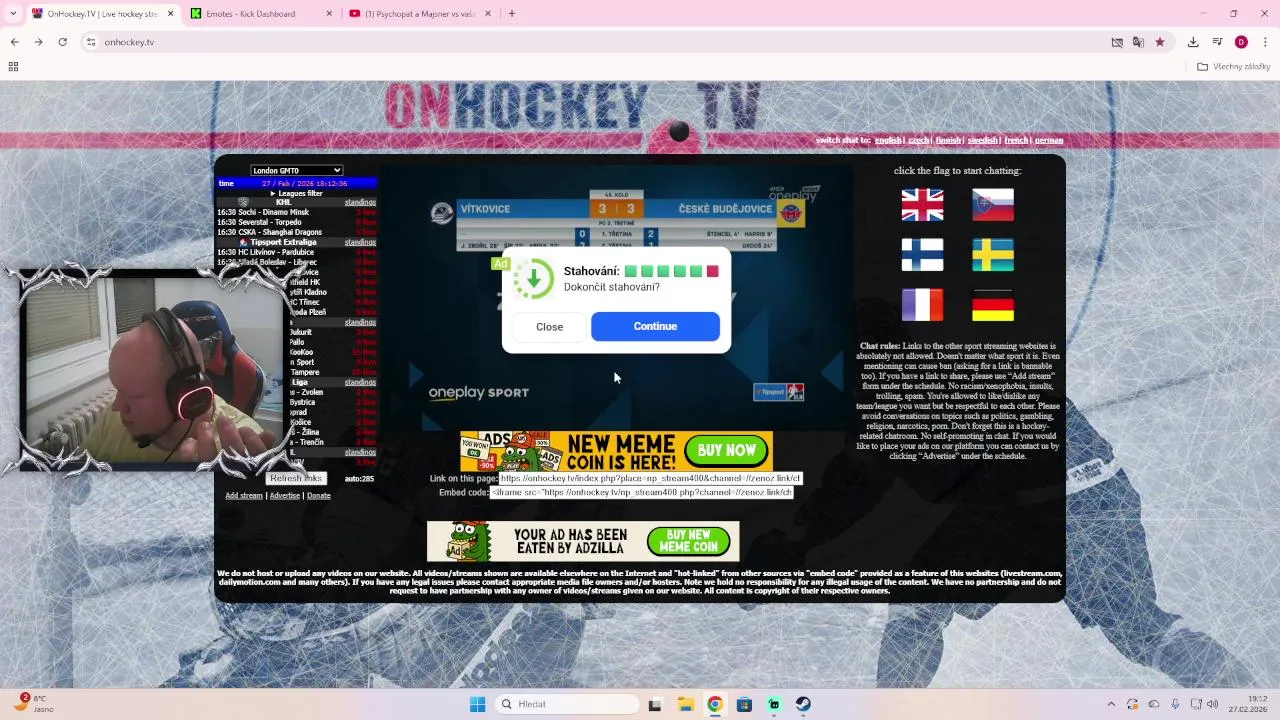Click the Refresh links button
Screen dimensions: 1280x720
click(x=296, y=478)
